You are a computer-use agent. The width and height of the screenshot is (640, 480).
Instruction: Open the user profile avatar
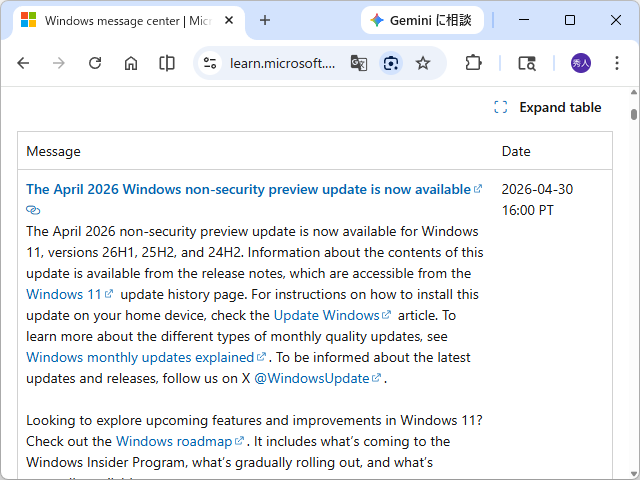click(580, 63)
